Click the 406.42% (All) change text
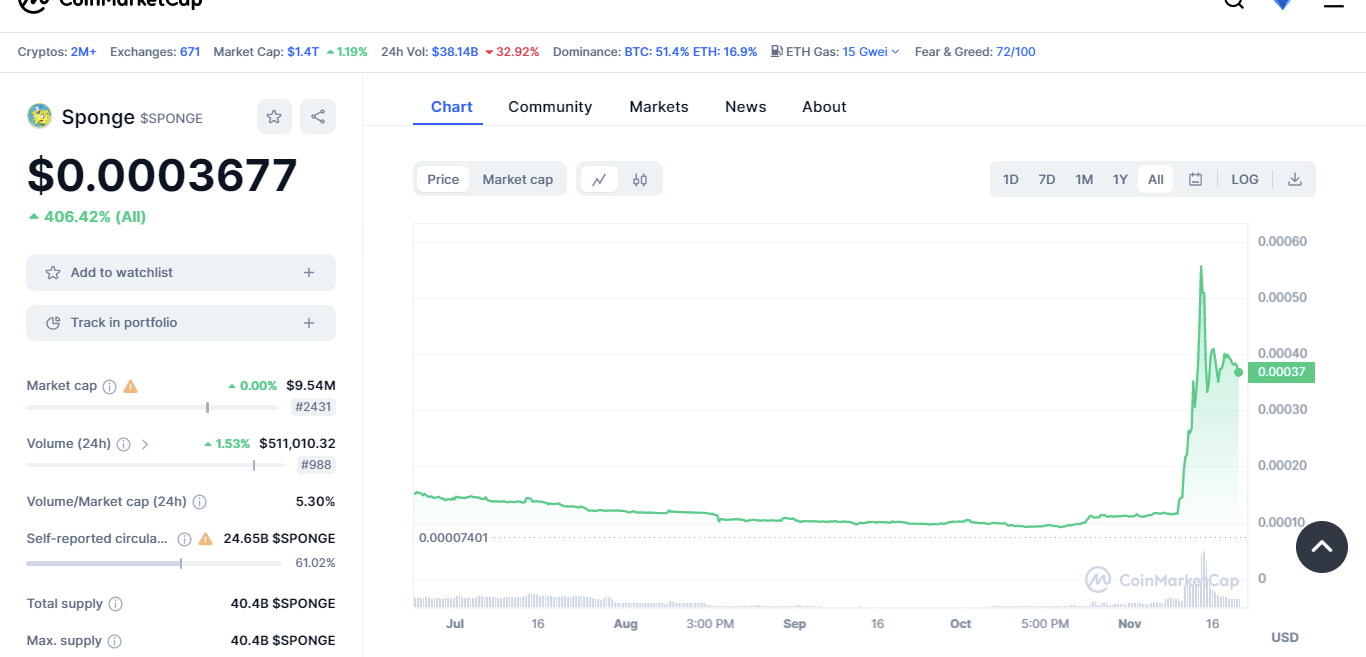The image size is (1366, 657). (88, 217)
